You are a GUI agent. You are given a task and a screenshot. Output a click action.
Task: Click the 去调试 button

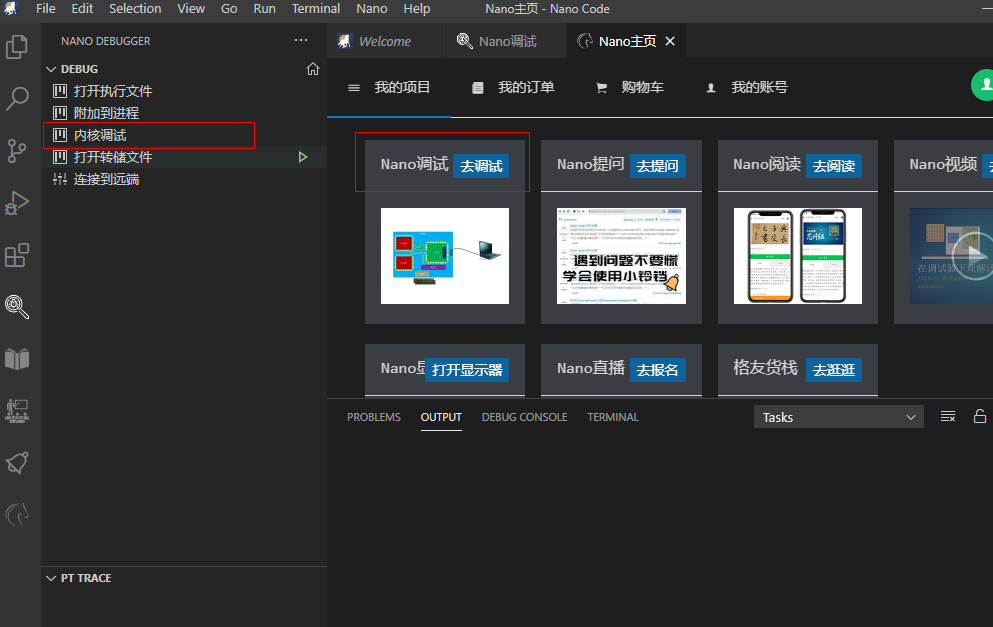pyautogui.click(x=481, y=166)
